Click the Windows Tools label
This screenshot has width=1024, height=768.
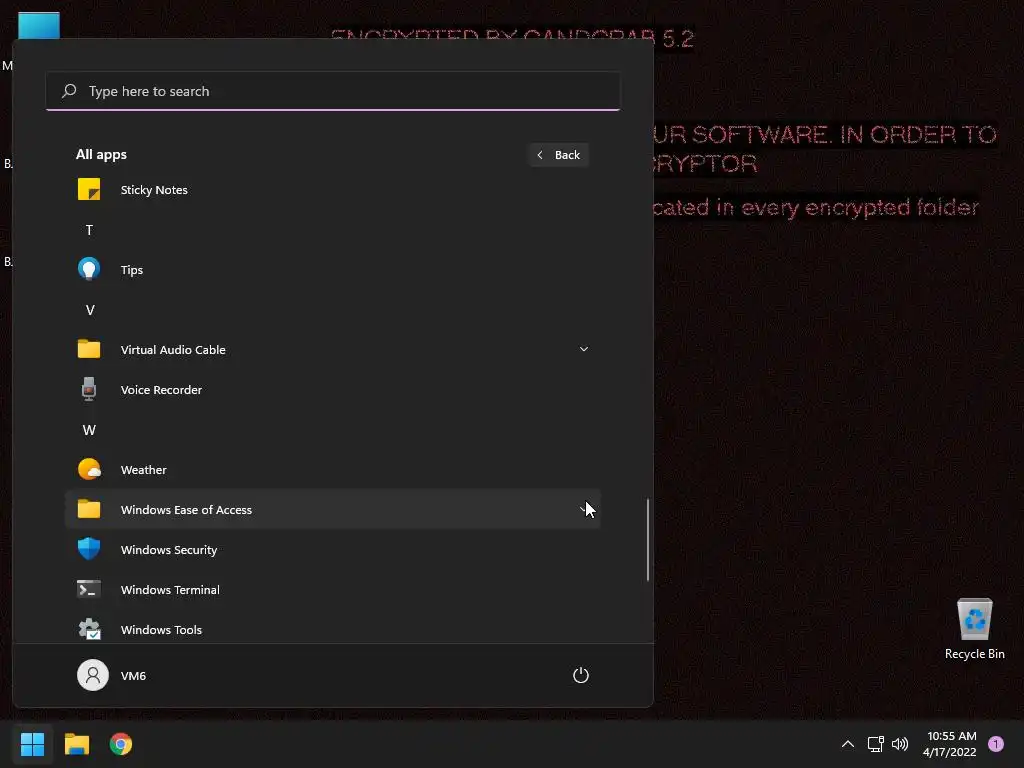click(x=161, y=630)
